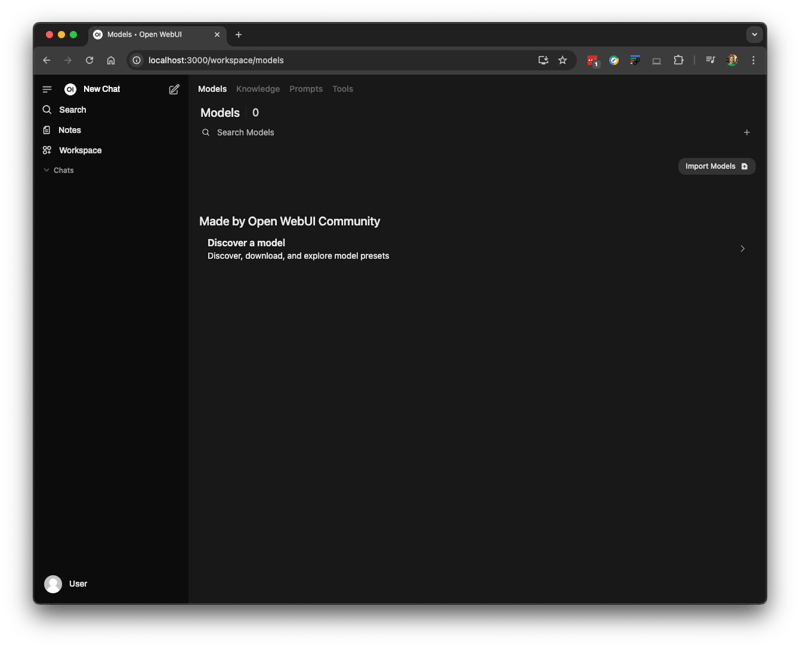Bookmark this page with the star icon
Image resolution: width=800 pixels, height=648 pixels.
tap(562, 60)
